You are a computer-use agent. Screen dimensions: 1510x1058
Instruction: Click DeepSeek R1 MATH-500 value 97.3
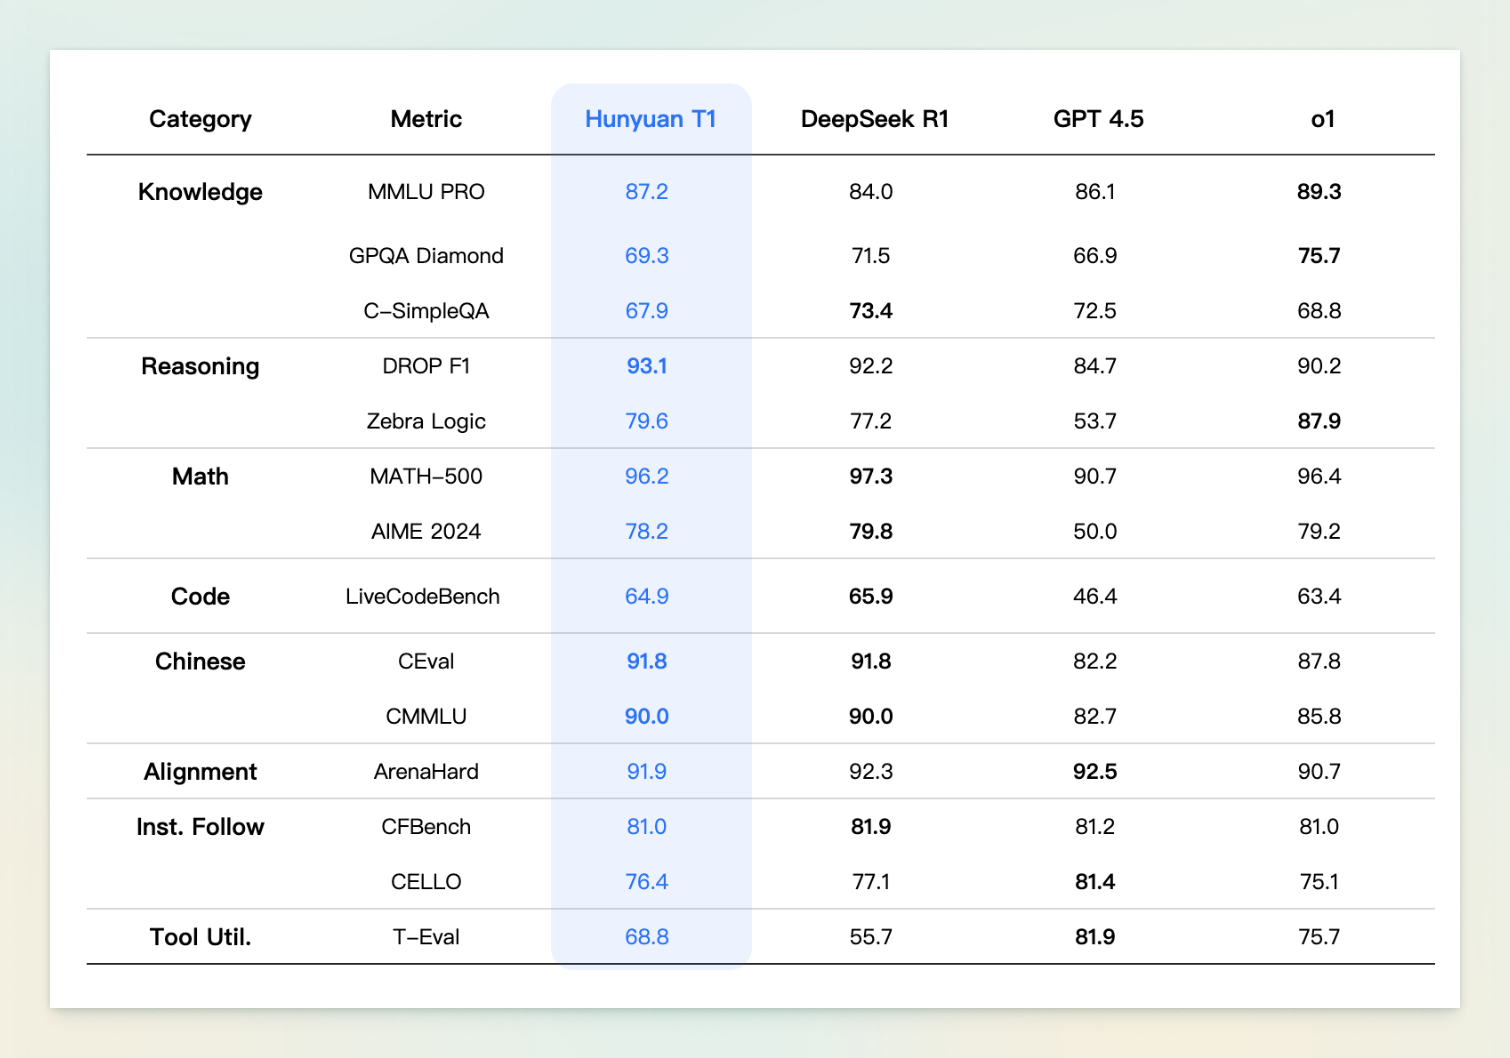(871, 476)
